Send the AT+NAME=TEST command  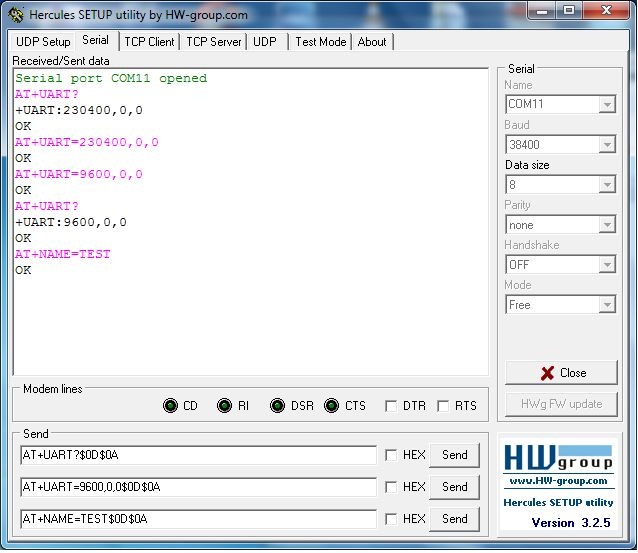[454, 519]
